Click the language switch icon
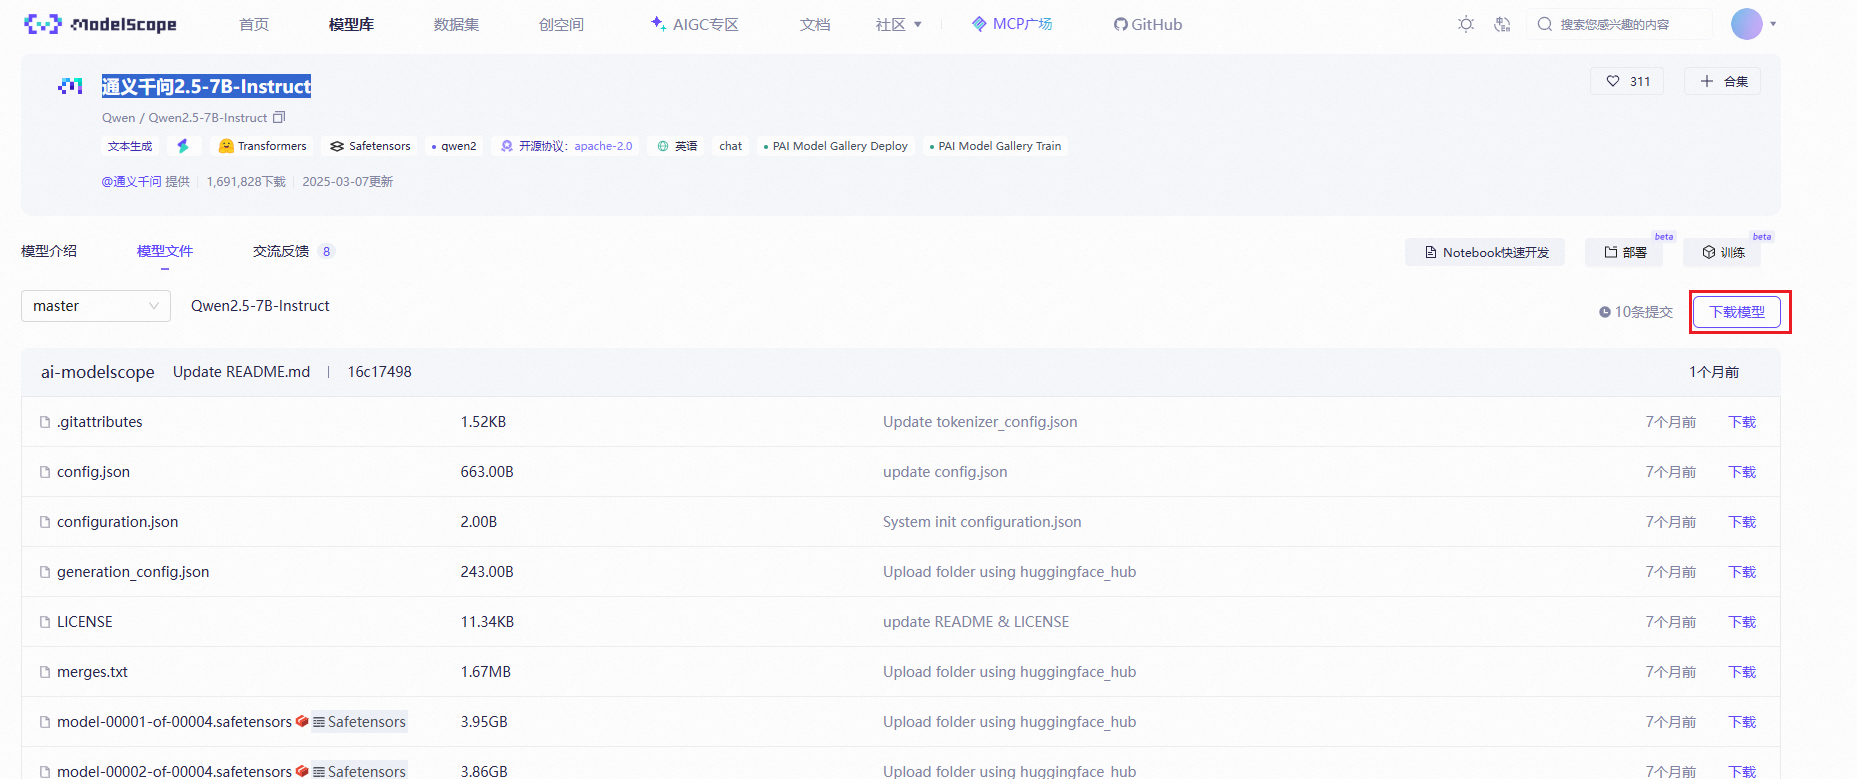This screenshot has width=1857, height=779. coord(1502,24)
